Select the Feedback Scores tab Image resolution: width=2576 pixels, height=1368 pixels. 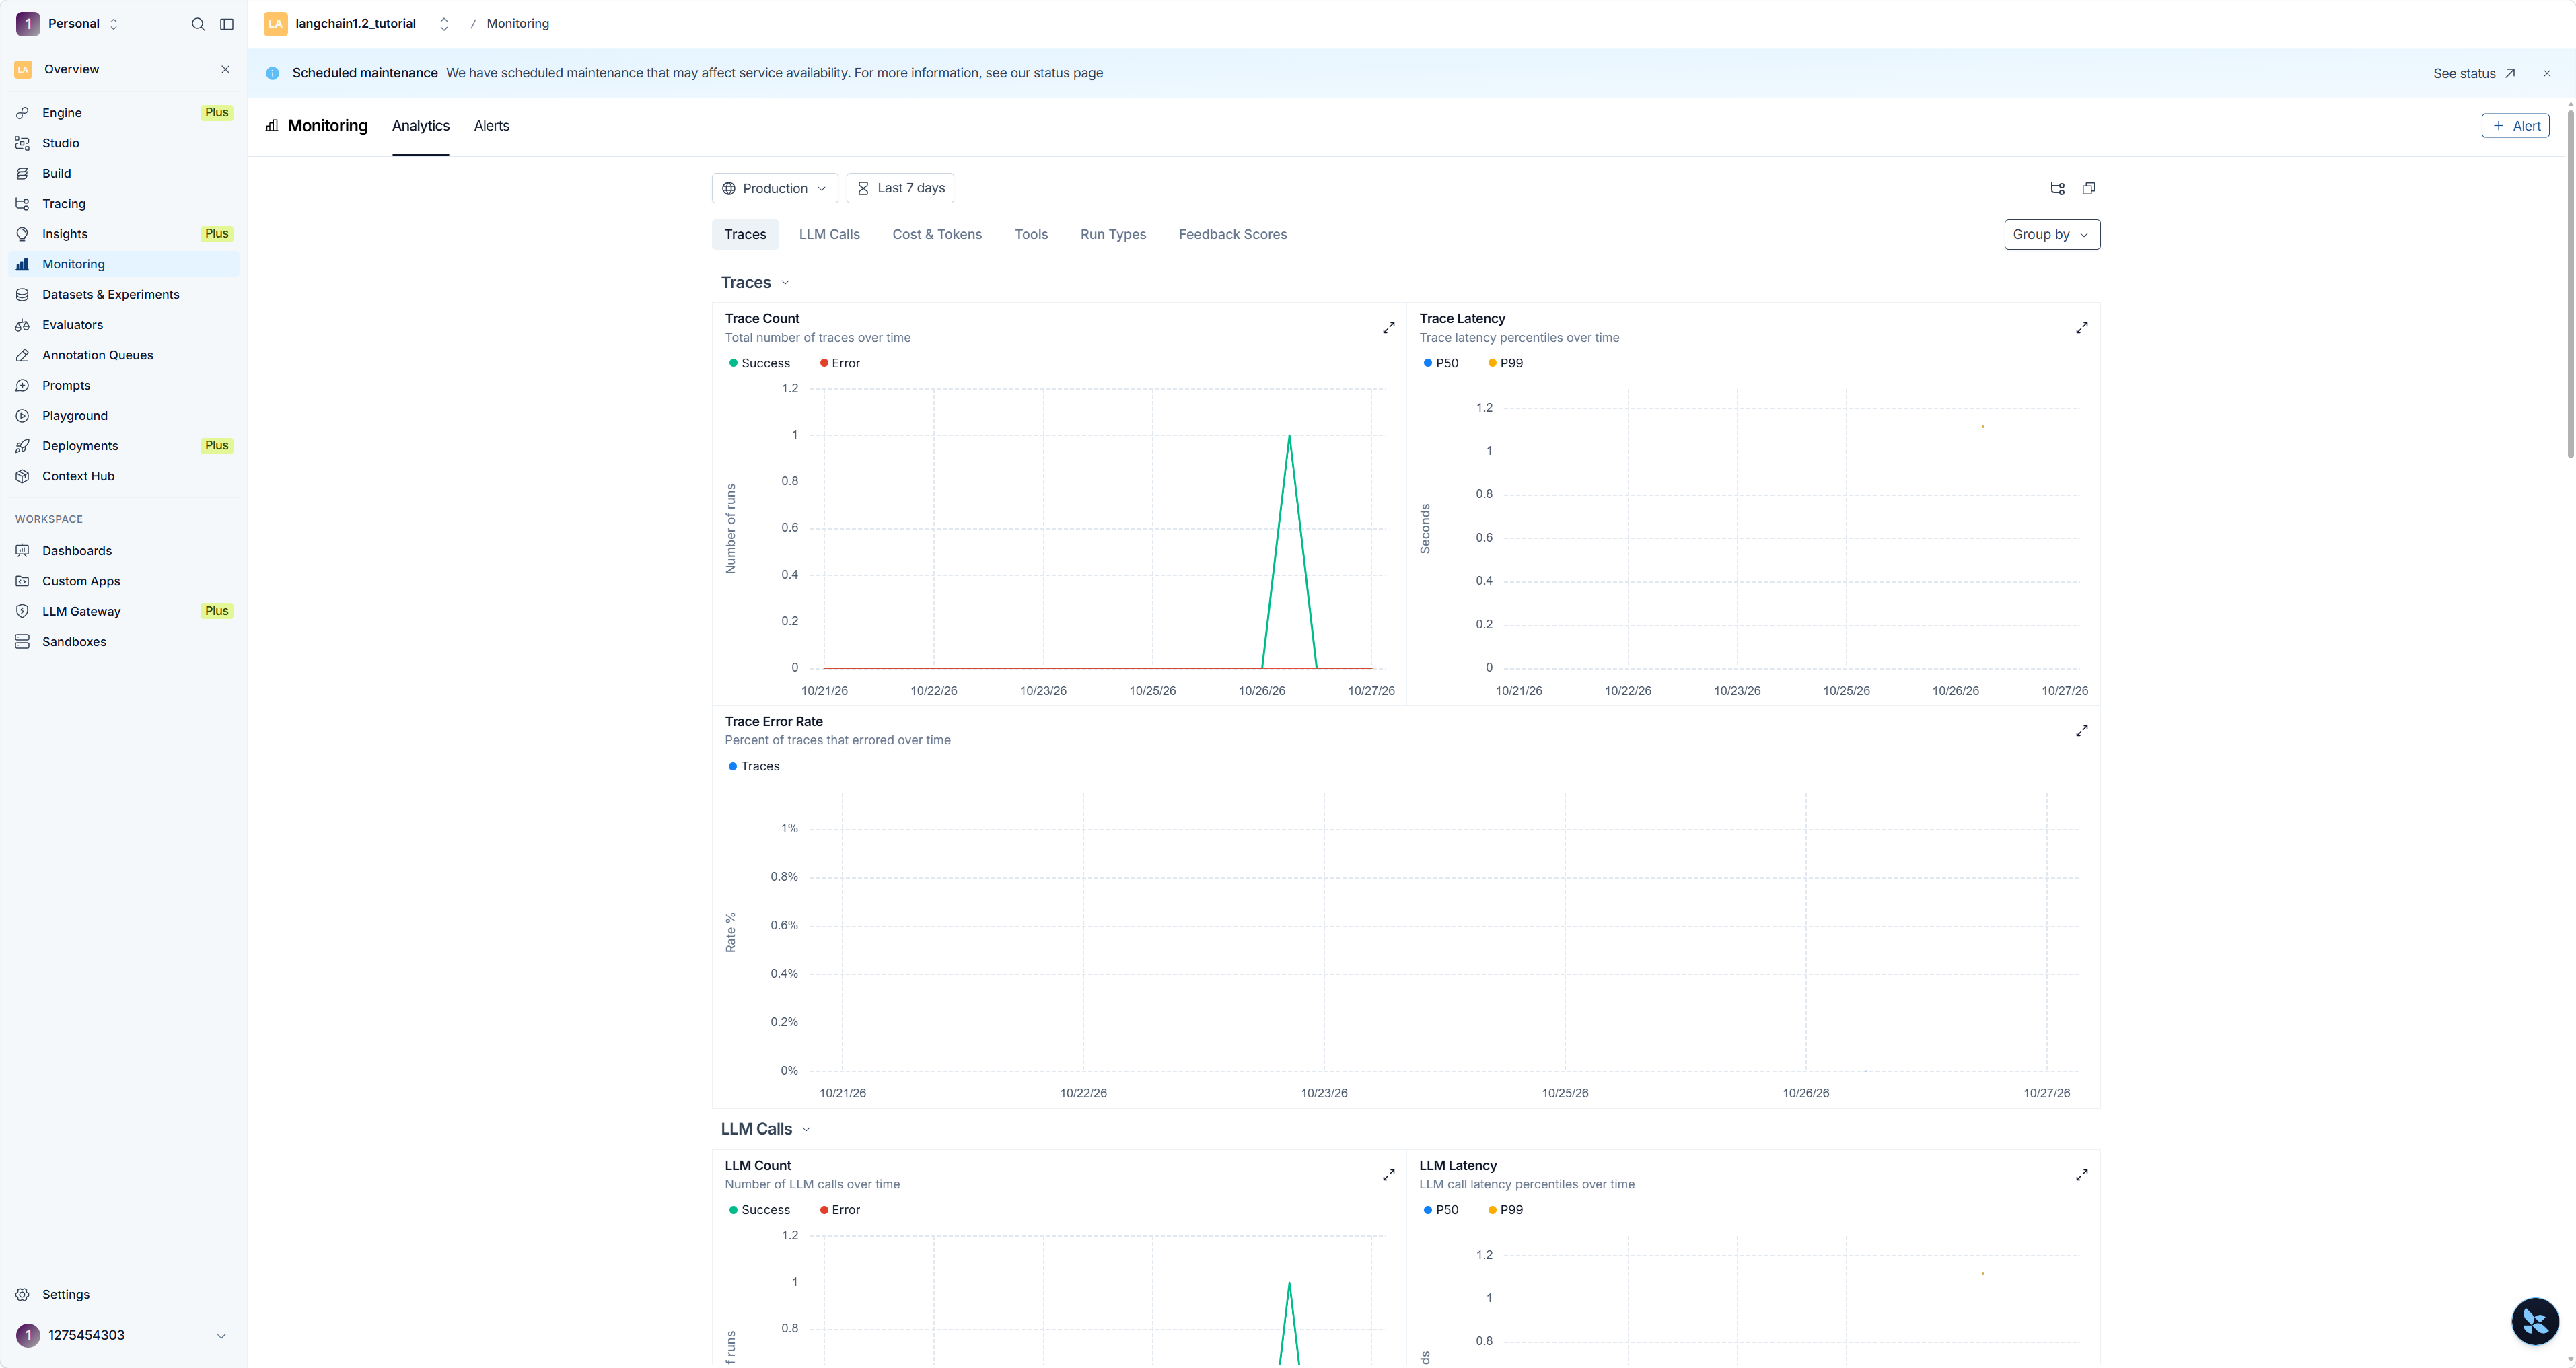point(1233,234)
